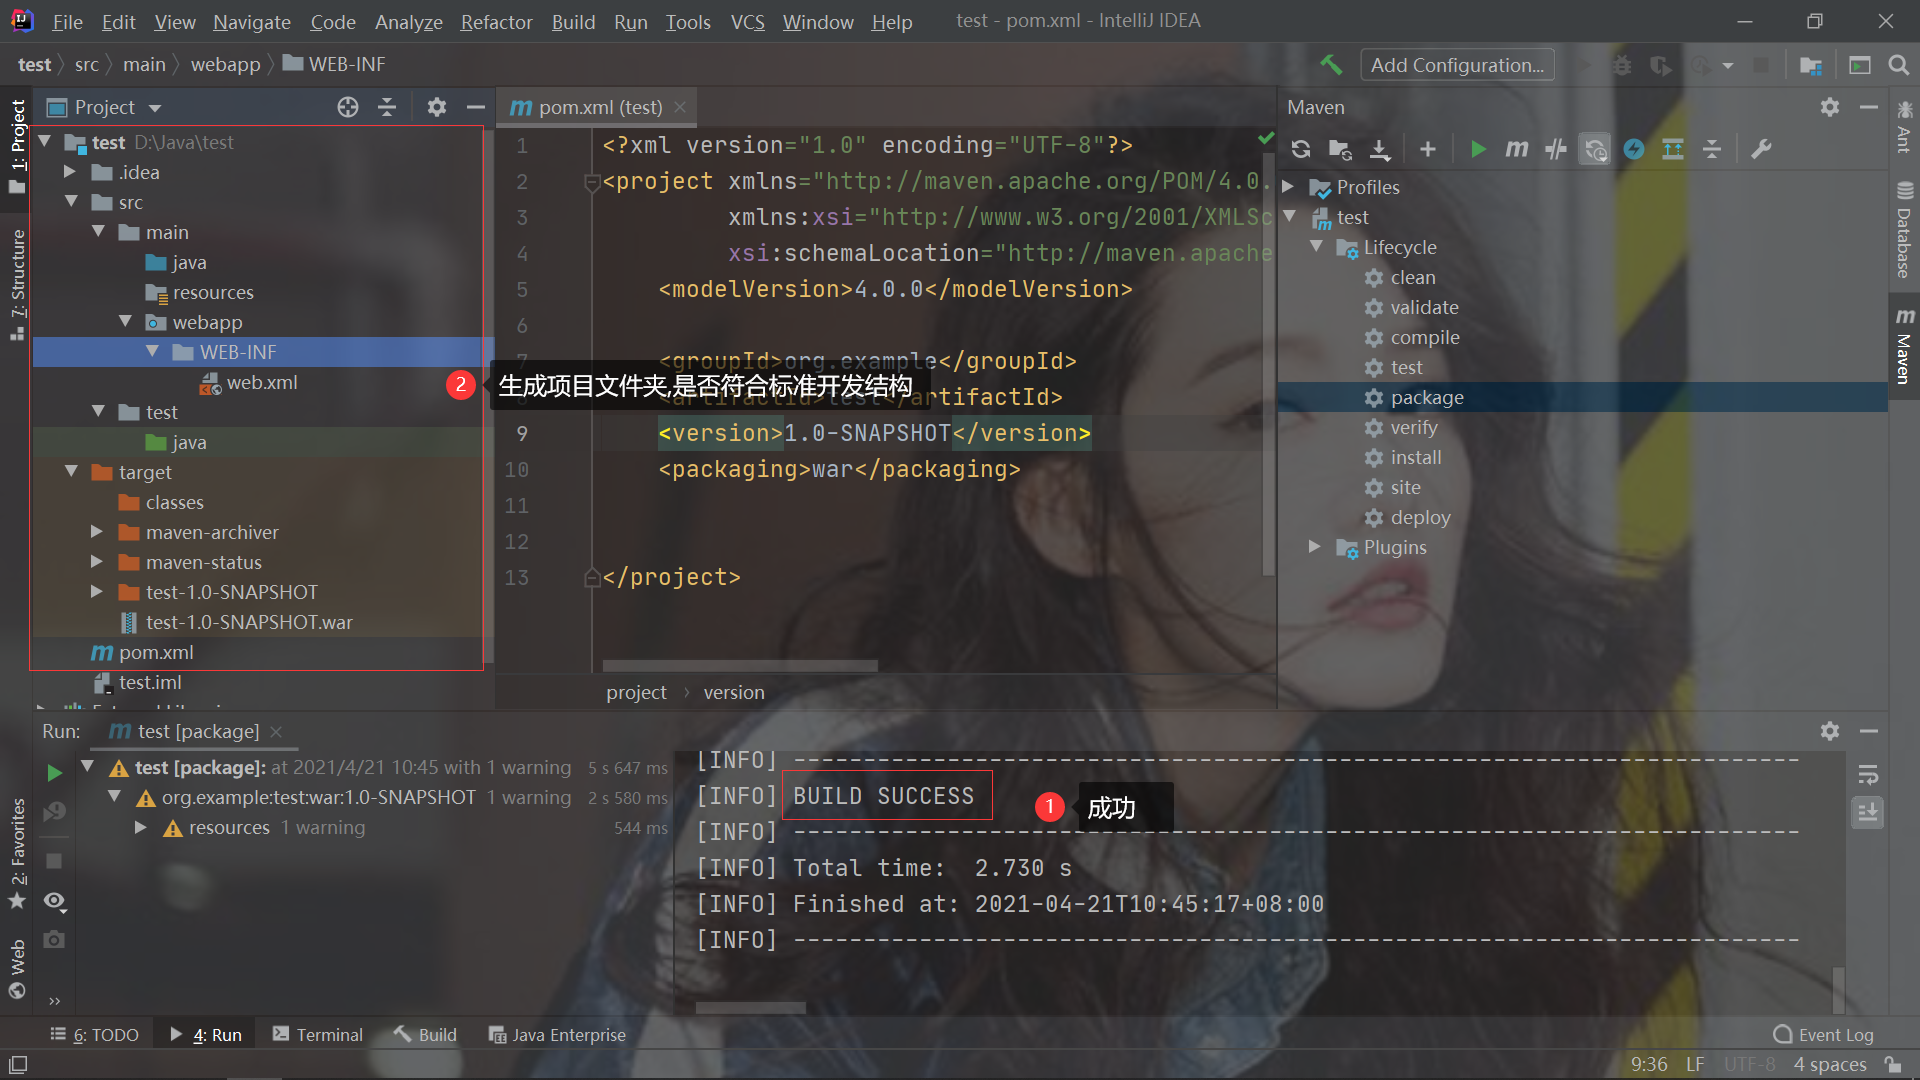
Task: Click Execute Maven Goal icon
Action: click(1516, 149)
